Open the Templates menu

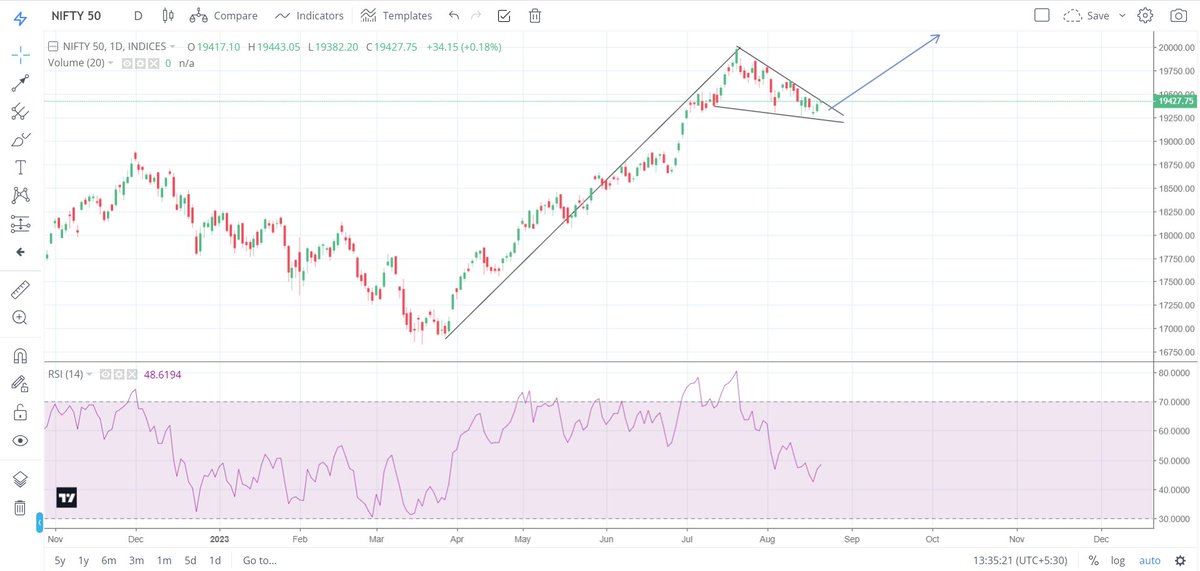pyautogui.click(x=396, y=16)
